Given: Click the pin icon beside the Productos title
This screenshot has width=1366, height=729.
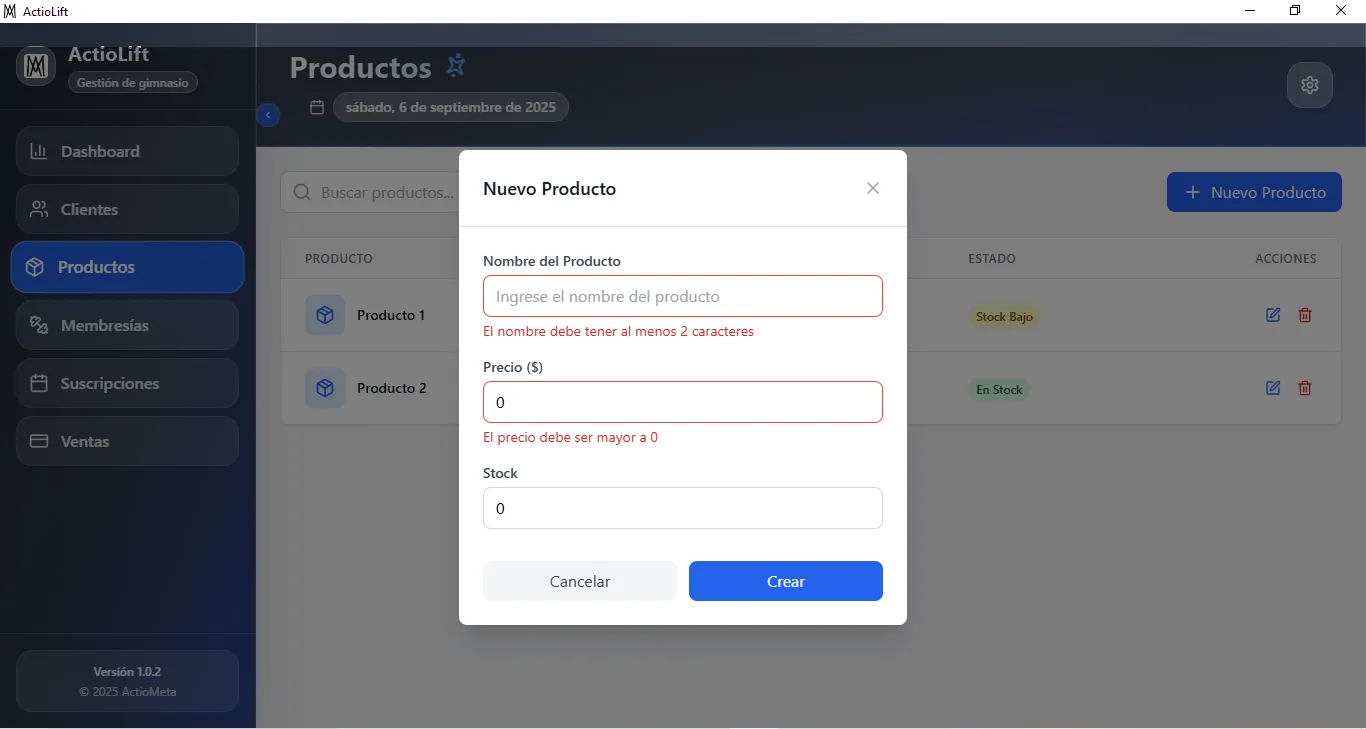Looking at the screenshot, I should point(456,65).
